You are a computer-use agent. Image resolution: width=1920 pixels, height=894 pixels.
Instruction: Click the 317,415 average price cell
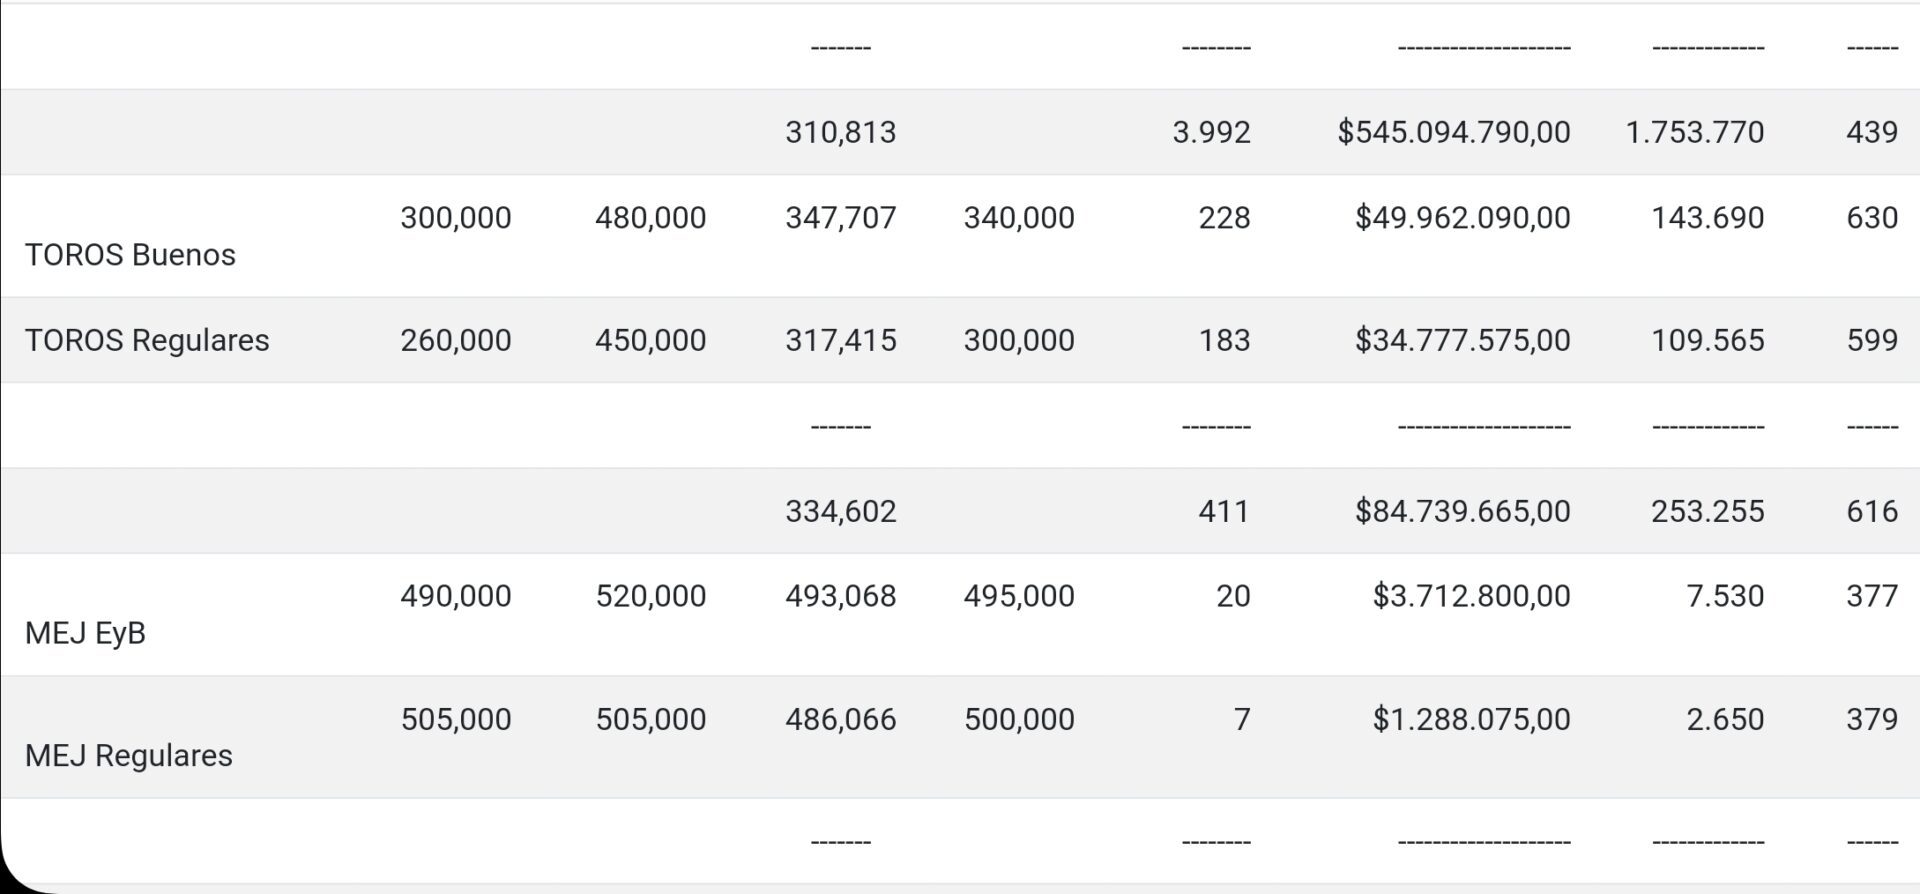click(x=840, y=340)
